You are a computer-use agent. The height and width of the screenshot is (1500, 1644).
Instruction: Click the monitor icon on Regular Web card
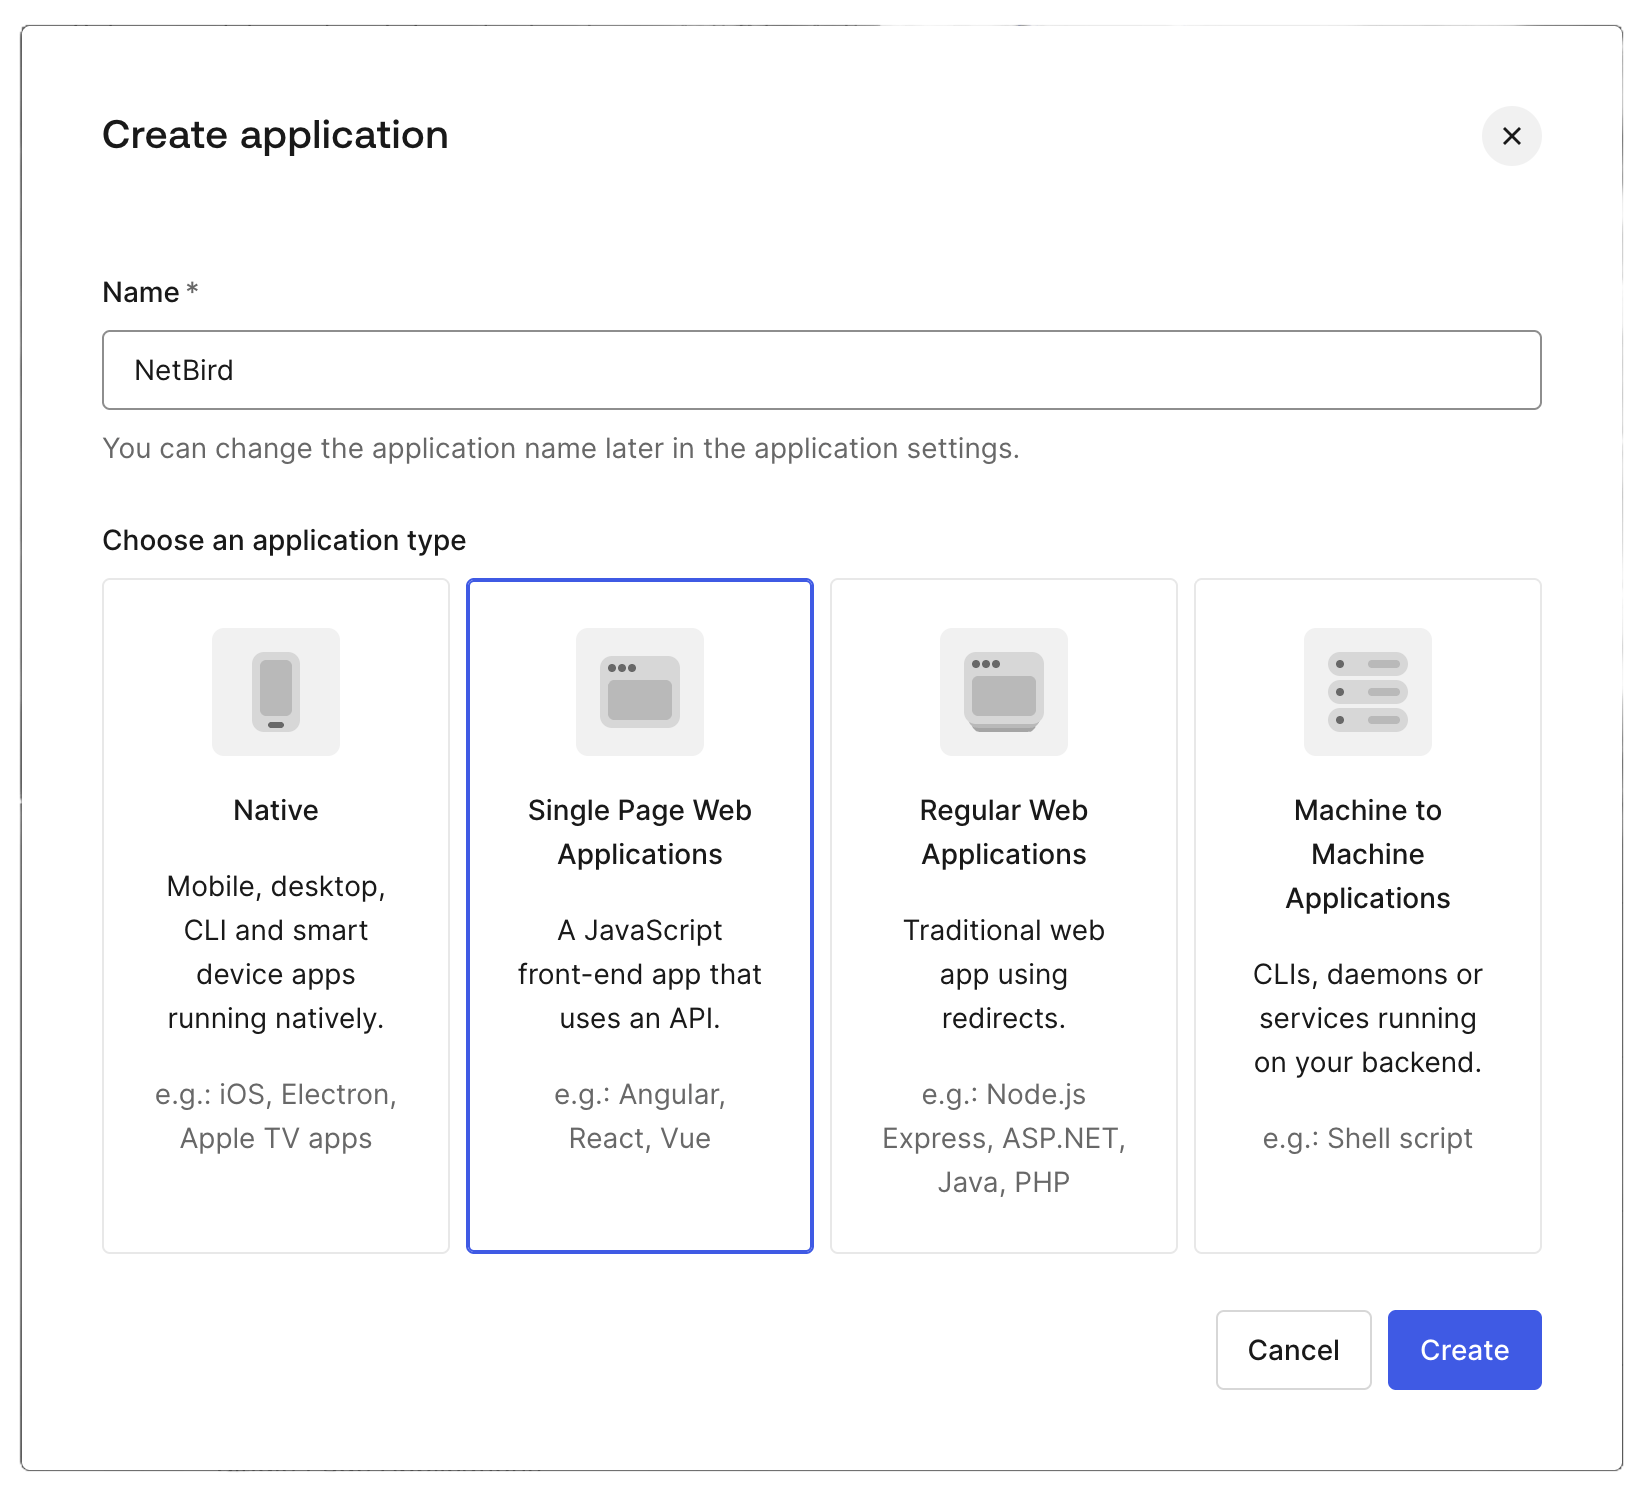coord(1003,692)
